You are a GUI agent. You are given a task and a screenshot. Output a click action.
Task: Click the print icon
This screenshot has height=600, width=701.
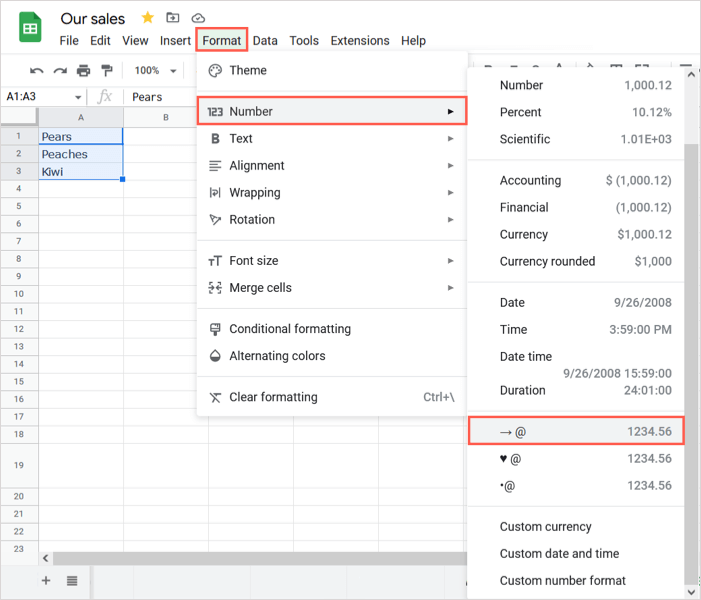pos(83,71)
